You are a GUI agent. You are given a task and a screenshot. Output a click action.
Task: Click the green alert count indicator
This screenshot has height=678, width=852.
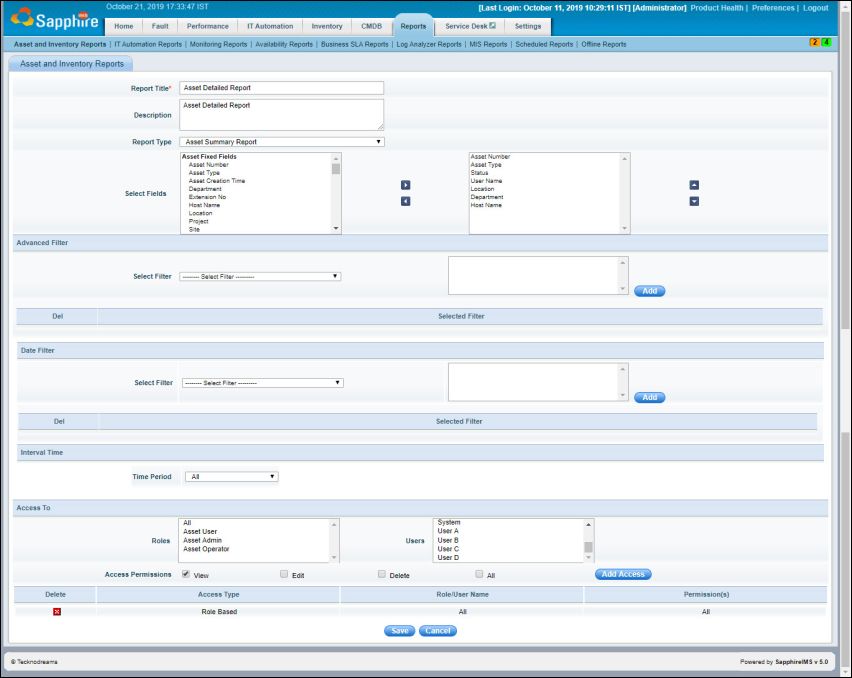coord(826,42)
